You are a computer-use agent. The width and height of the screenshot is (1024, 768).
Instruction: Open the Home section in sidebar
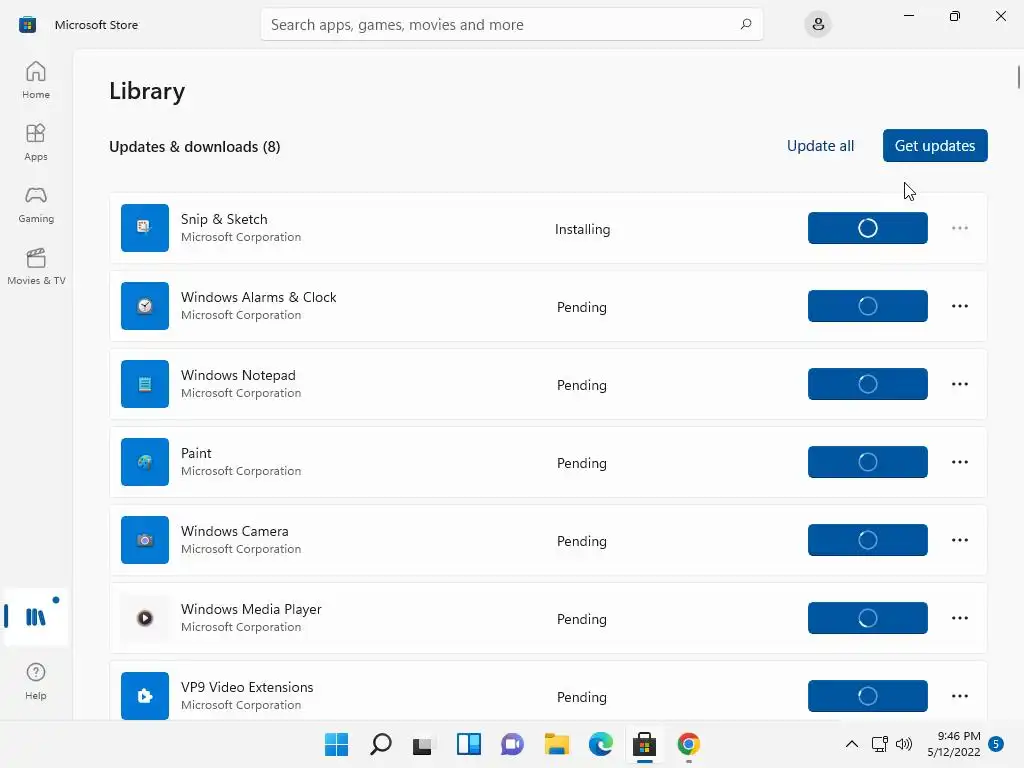pyautogui.click(x=36, y=80)
